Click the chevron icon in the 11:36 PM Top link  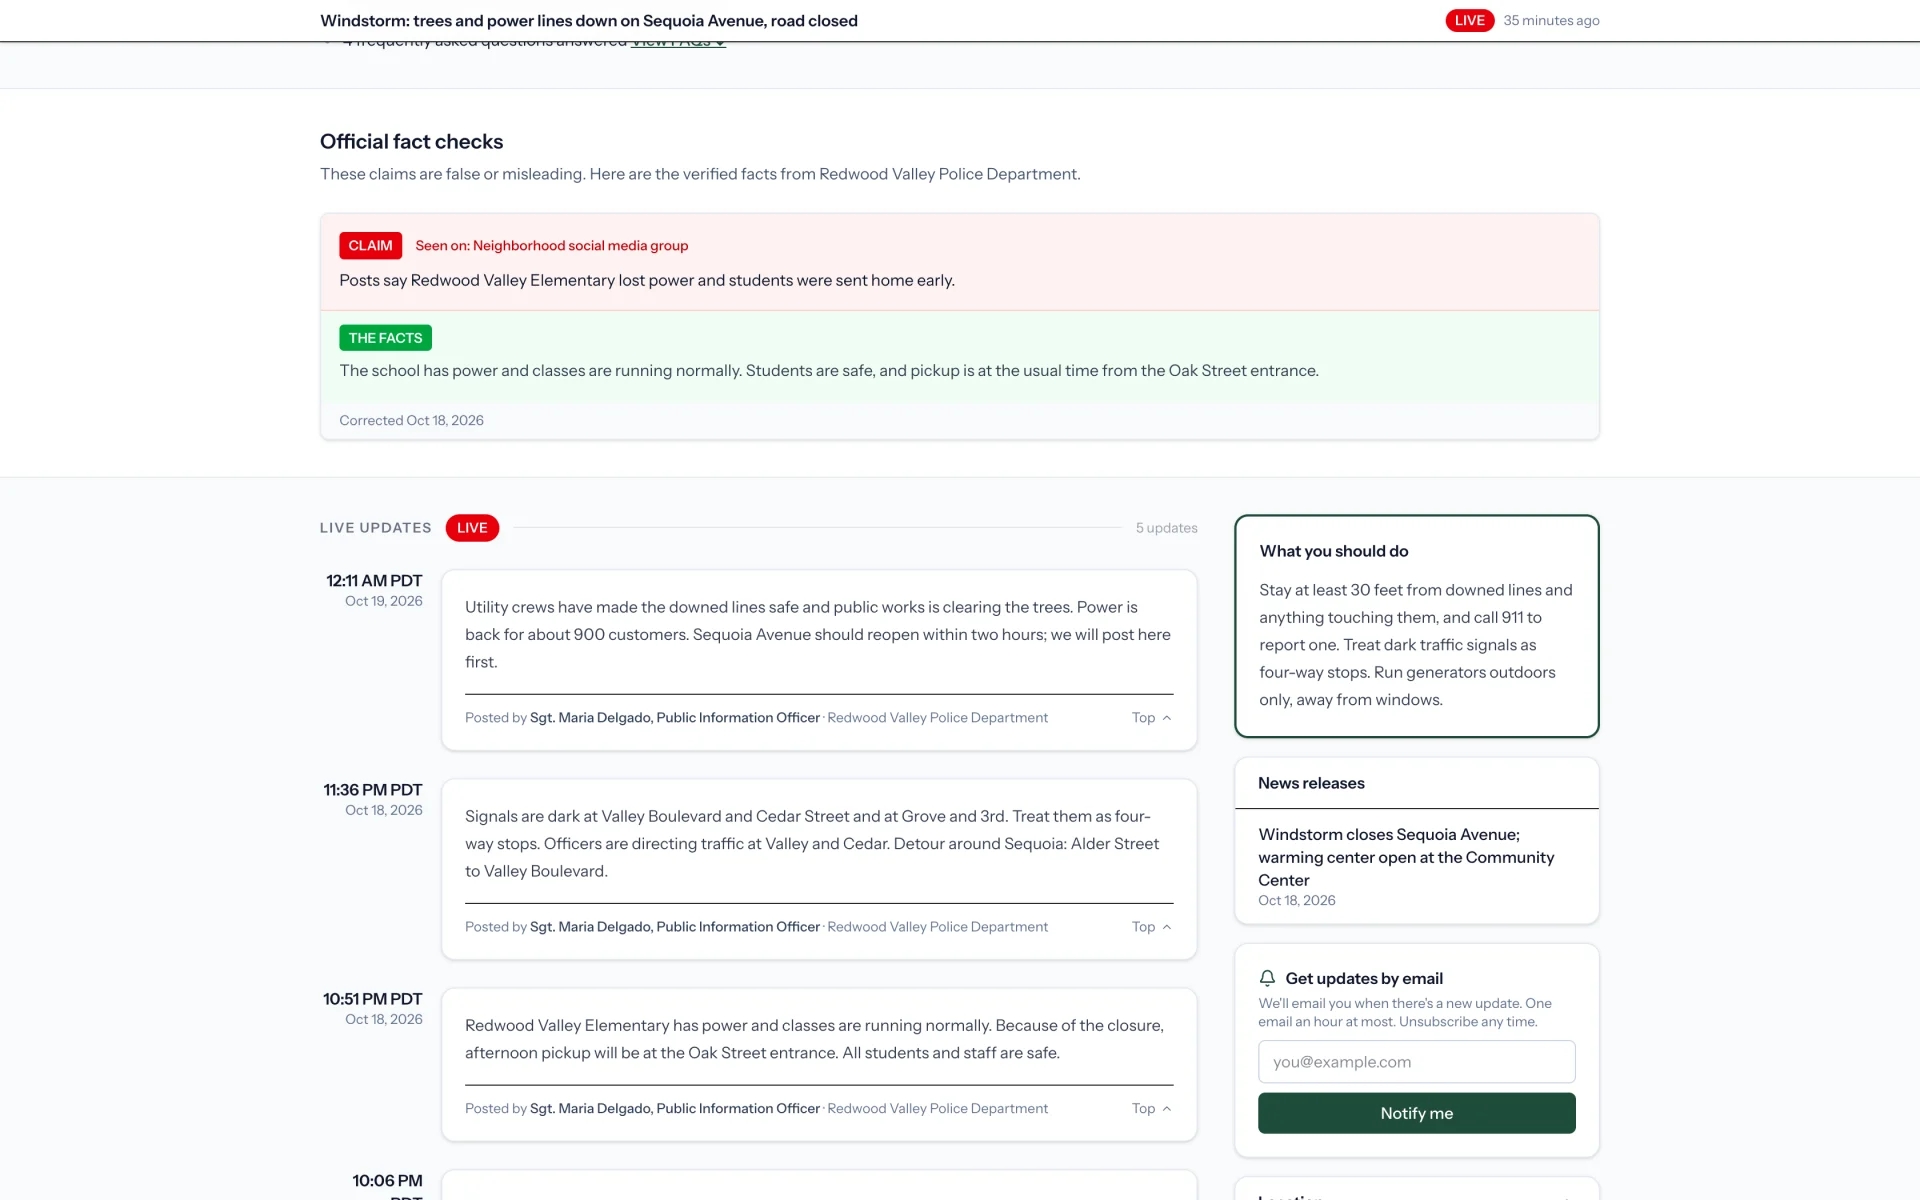1167,927
